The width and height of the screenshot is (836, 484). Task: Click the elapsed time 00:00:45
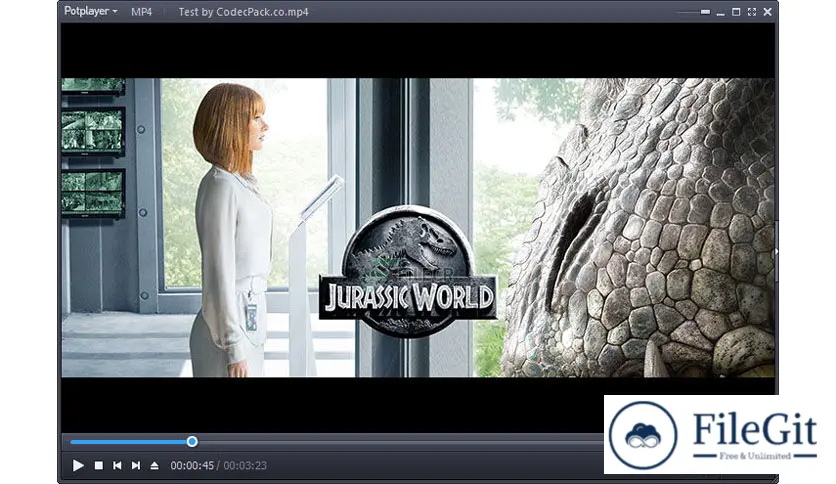192,465
